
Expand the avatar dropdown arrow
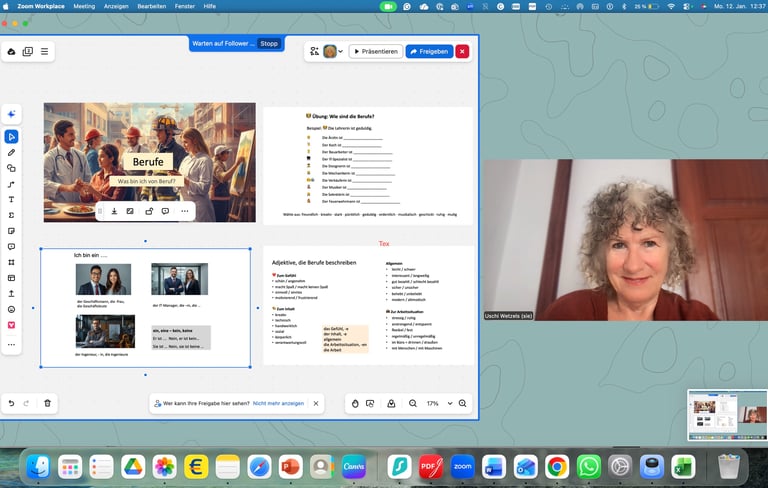tap(340, 51)
